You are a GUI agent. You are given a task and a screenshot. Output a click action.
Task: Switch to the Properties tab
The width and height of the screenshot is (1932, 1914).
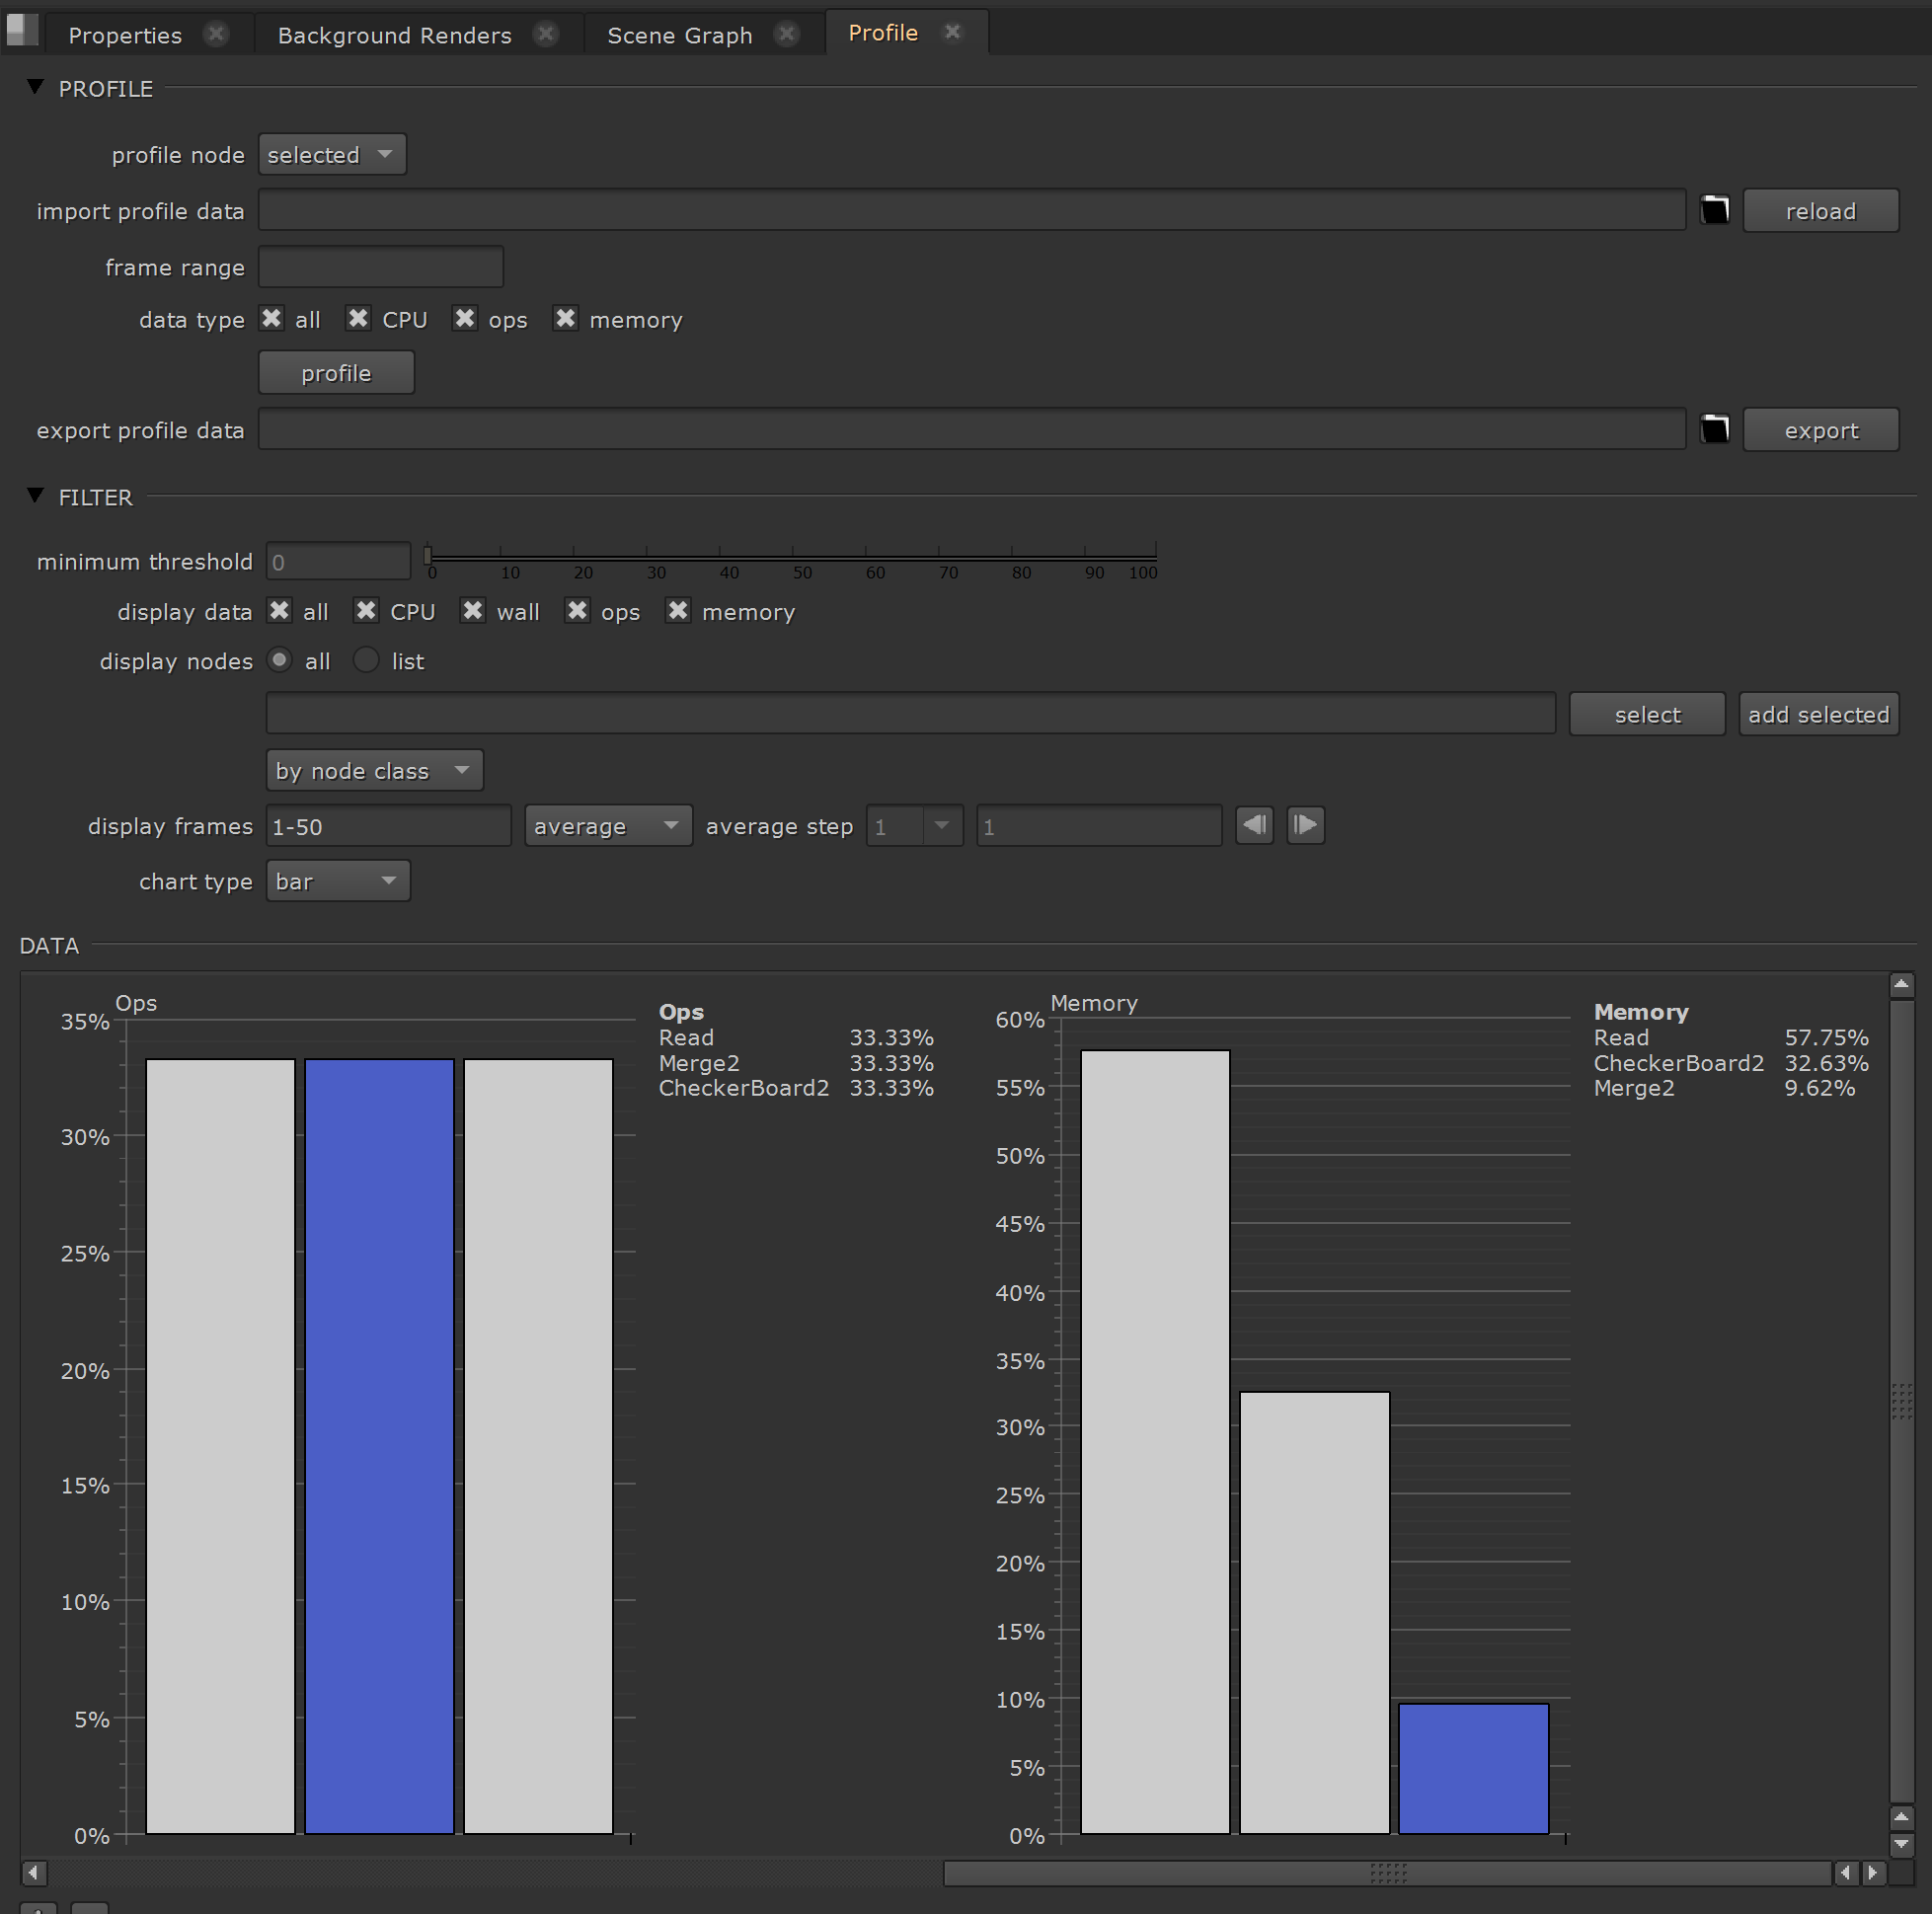pos(125,35)
